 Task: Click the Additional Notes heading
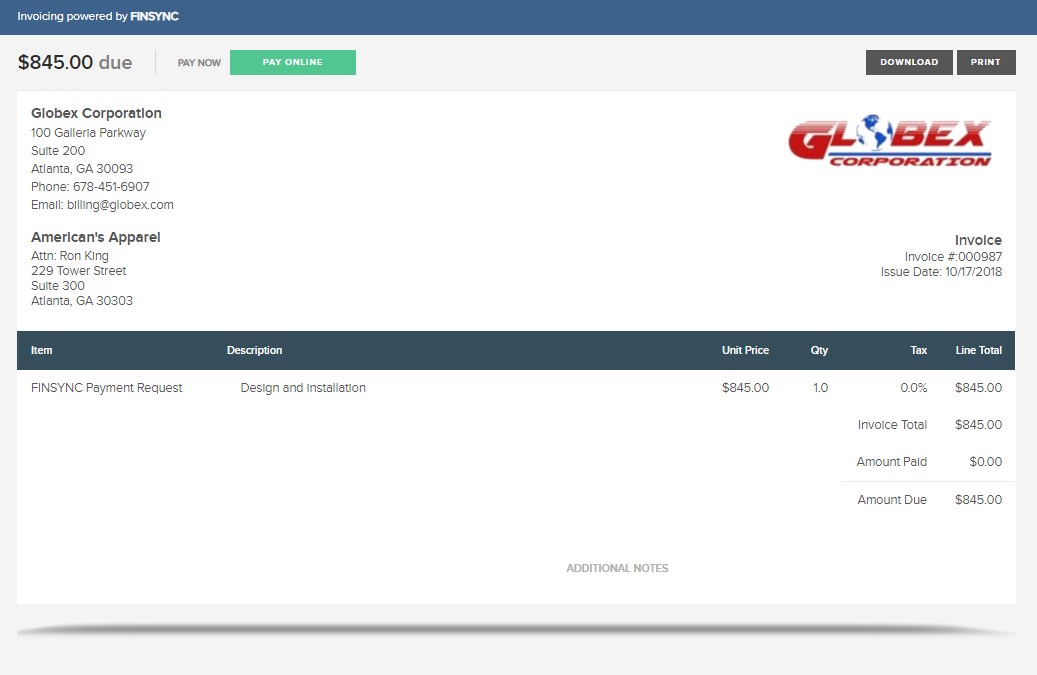617,569
